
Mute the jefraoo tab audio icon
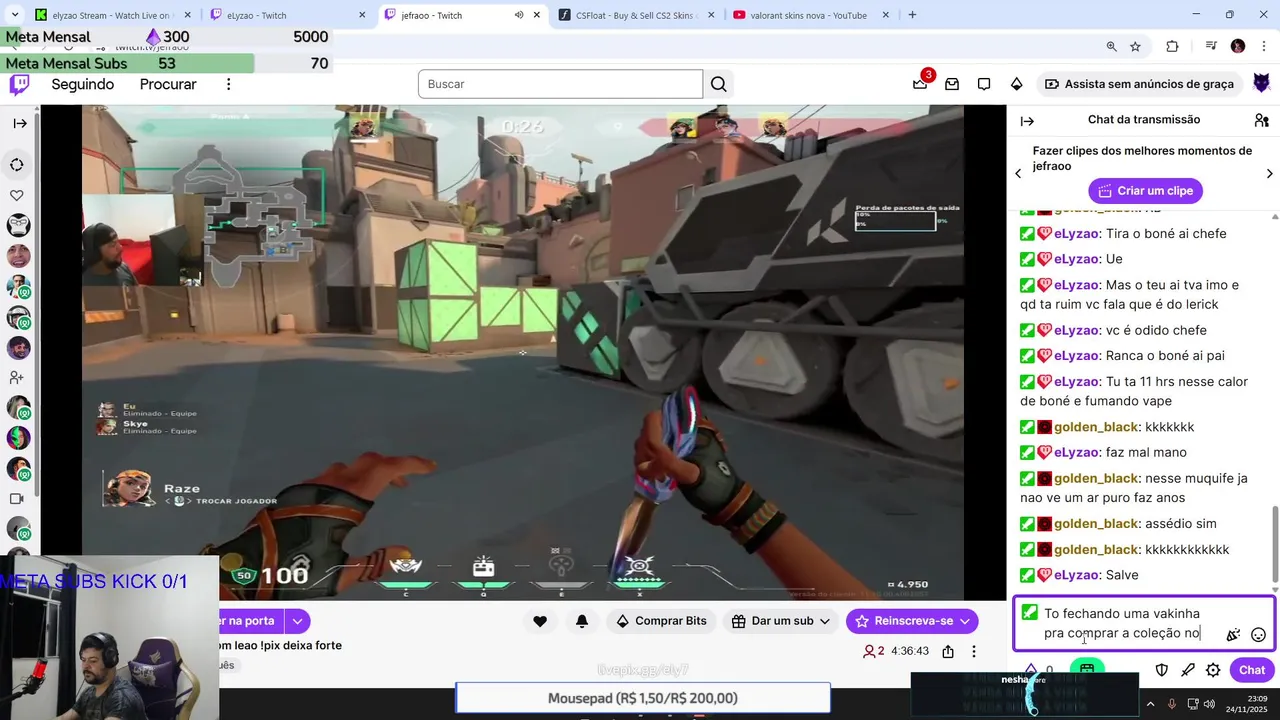[519, 15]
